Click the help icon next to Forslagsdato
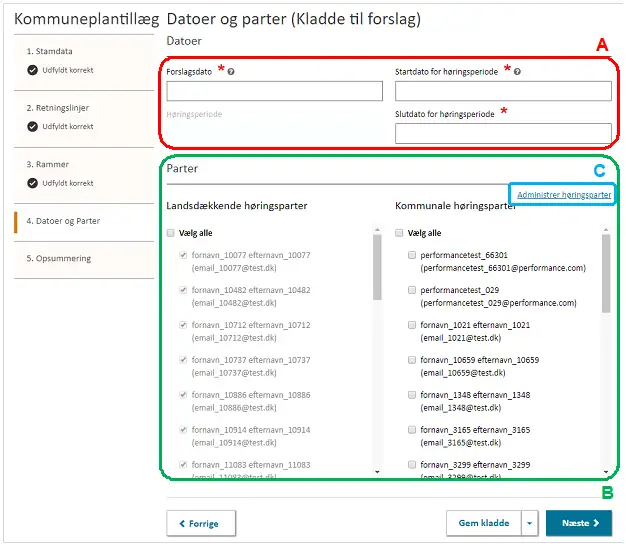626x544 pixels. [231, 73]
